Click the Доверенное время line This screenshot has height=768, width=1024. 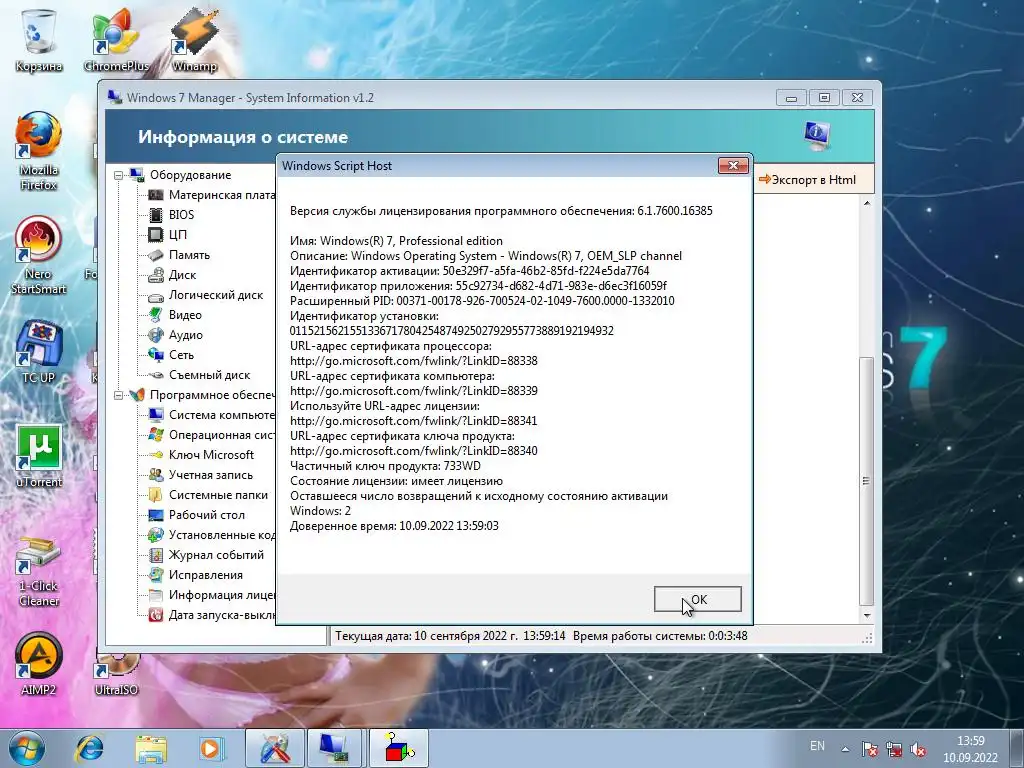coord(394,526)
